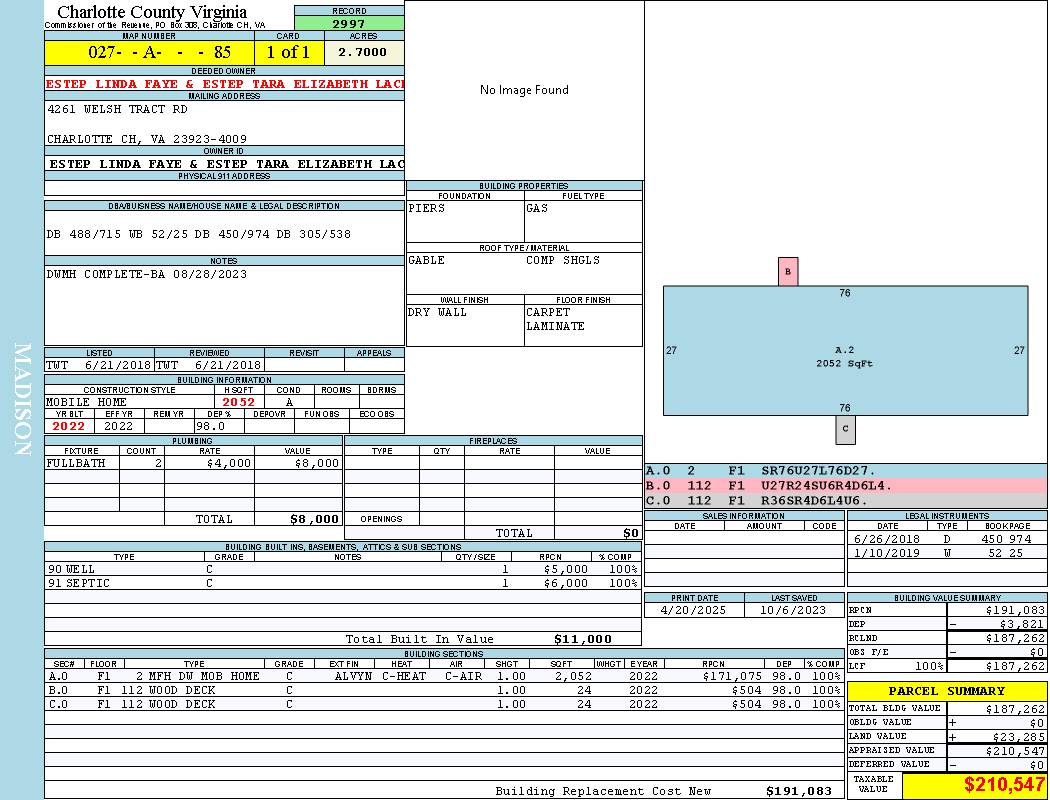
Task: Select the 91 SEPTIC built-in row
Action: [x=342, y=582]
